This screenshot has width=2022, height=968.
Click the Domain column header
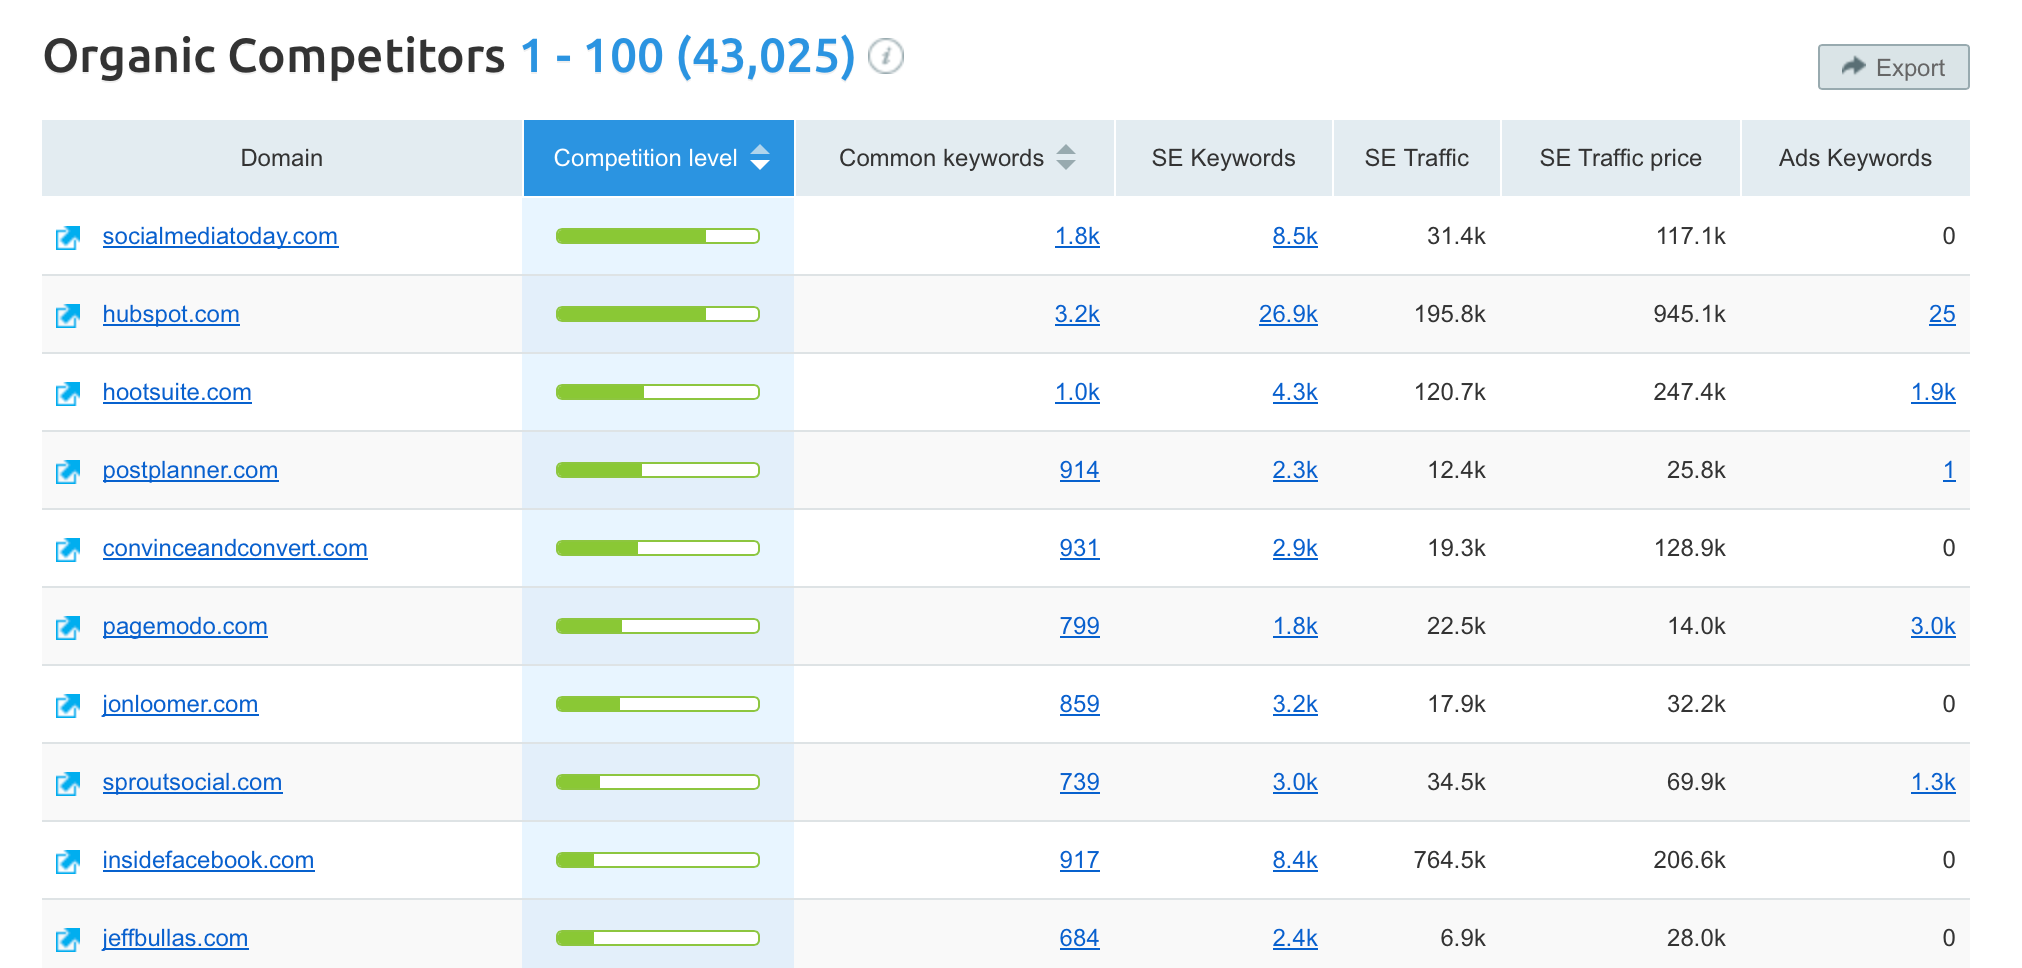(x=282, y=158)
